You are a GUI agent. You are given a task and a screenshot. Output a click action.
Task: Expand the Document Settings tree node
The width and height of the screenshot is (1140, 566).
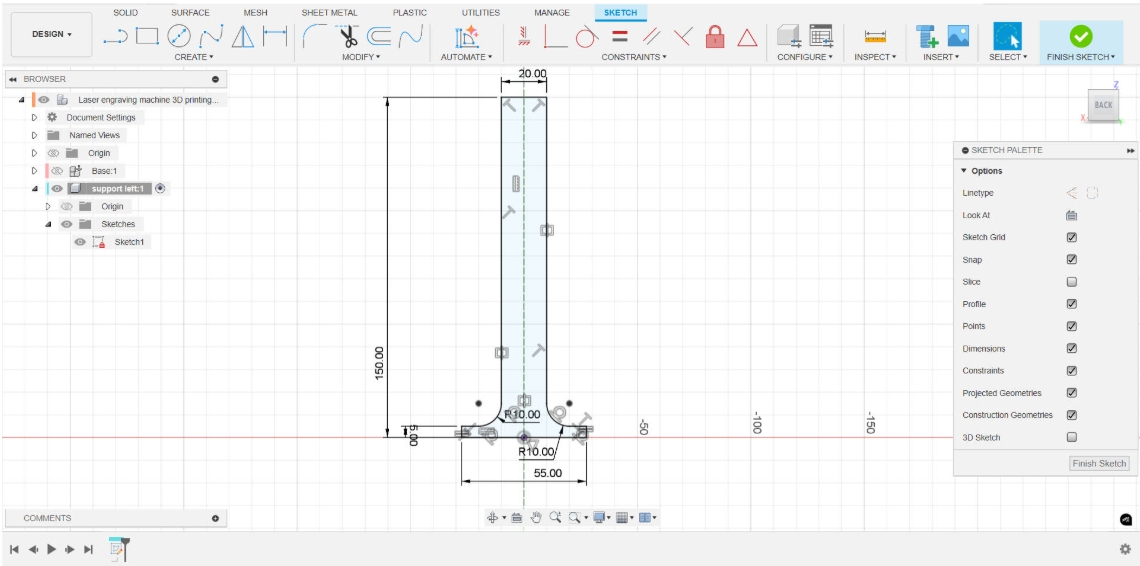tap(34, 117)
